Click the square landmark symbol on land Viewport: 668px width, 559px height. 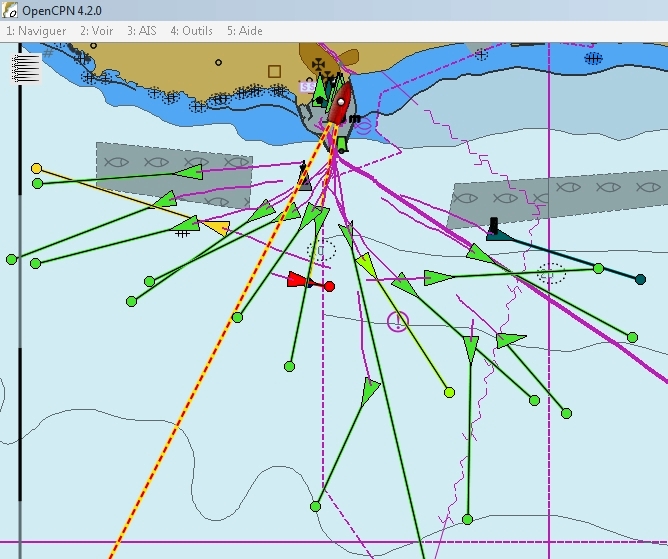tap(274, 71)
